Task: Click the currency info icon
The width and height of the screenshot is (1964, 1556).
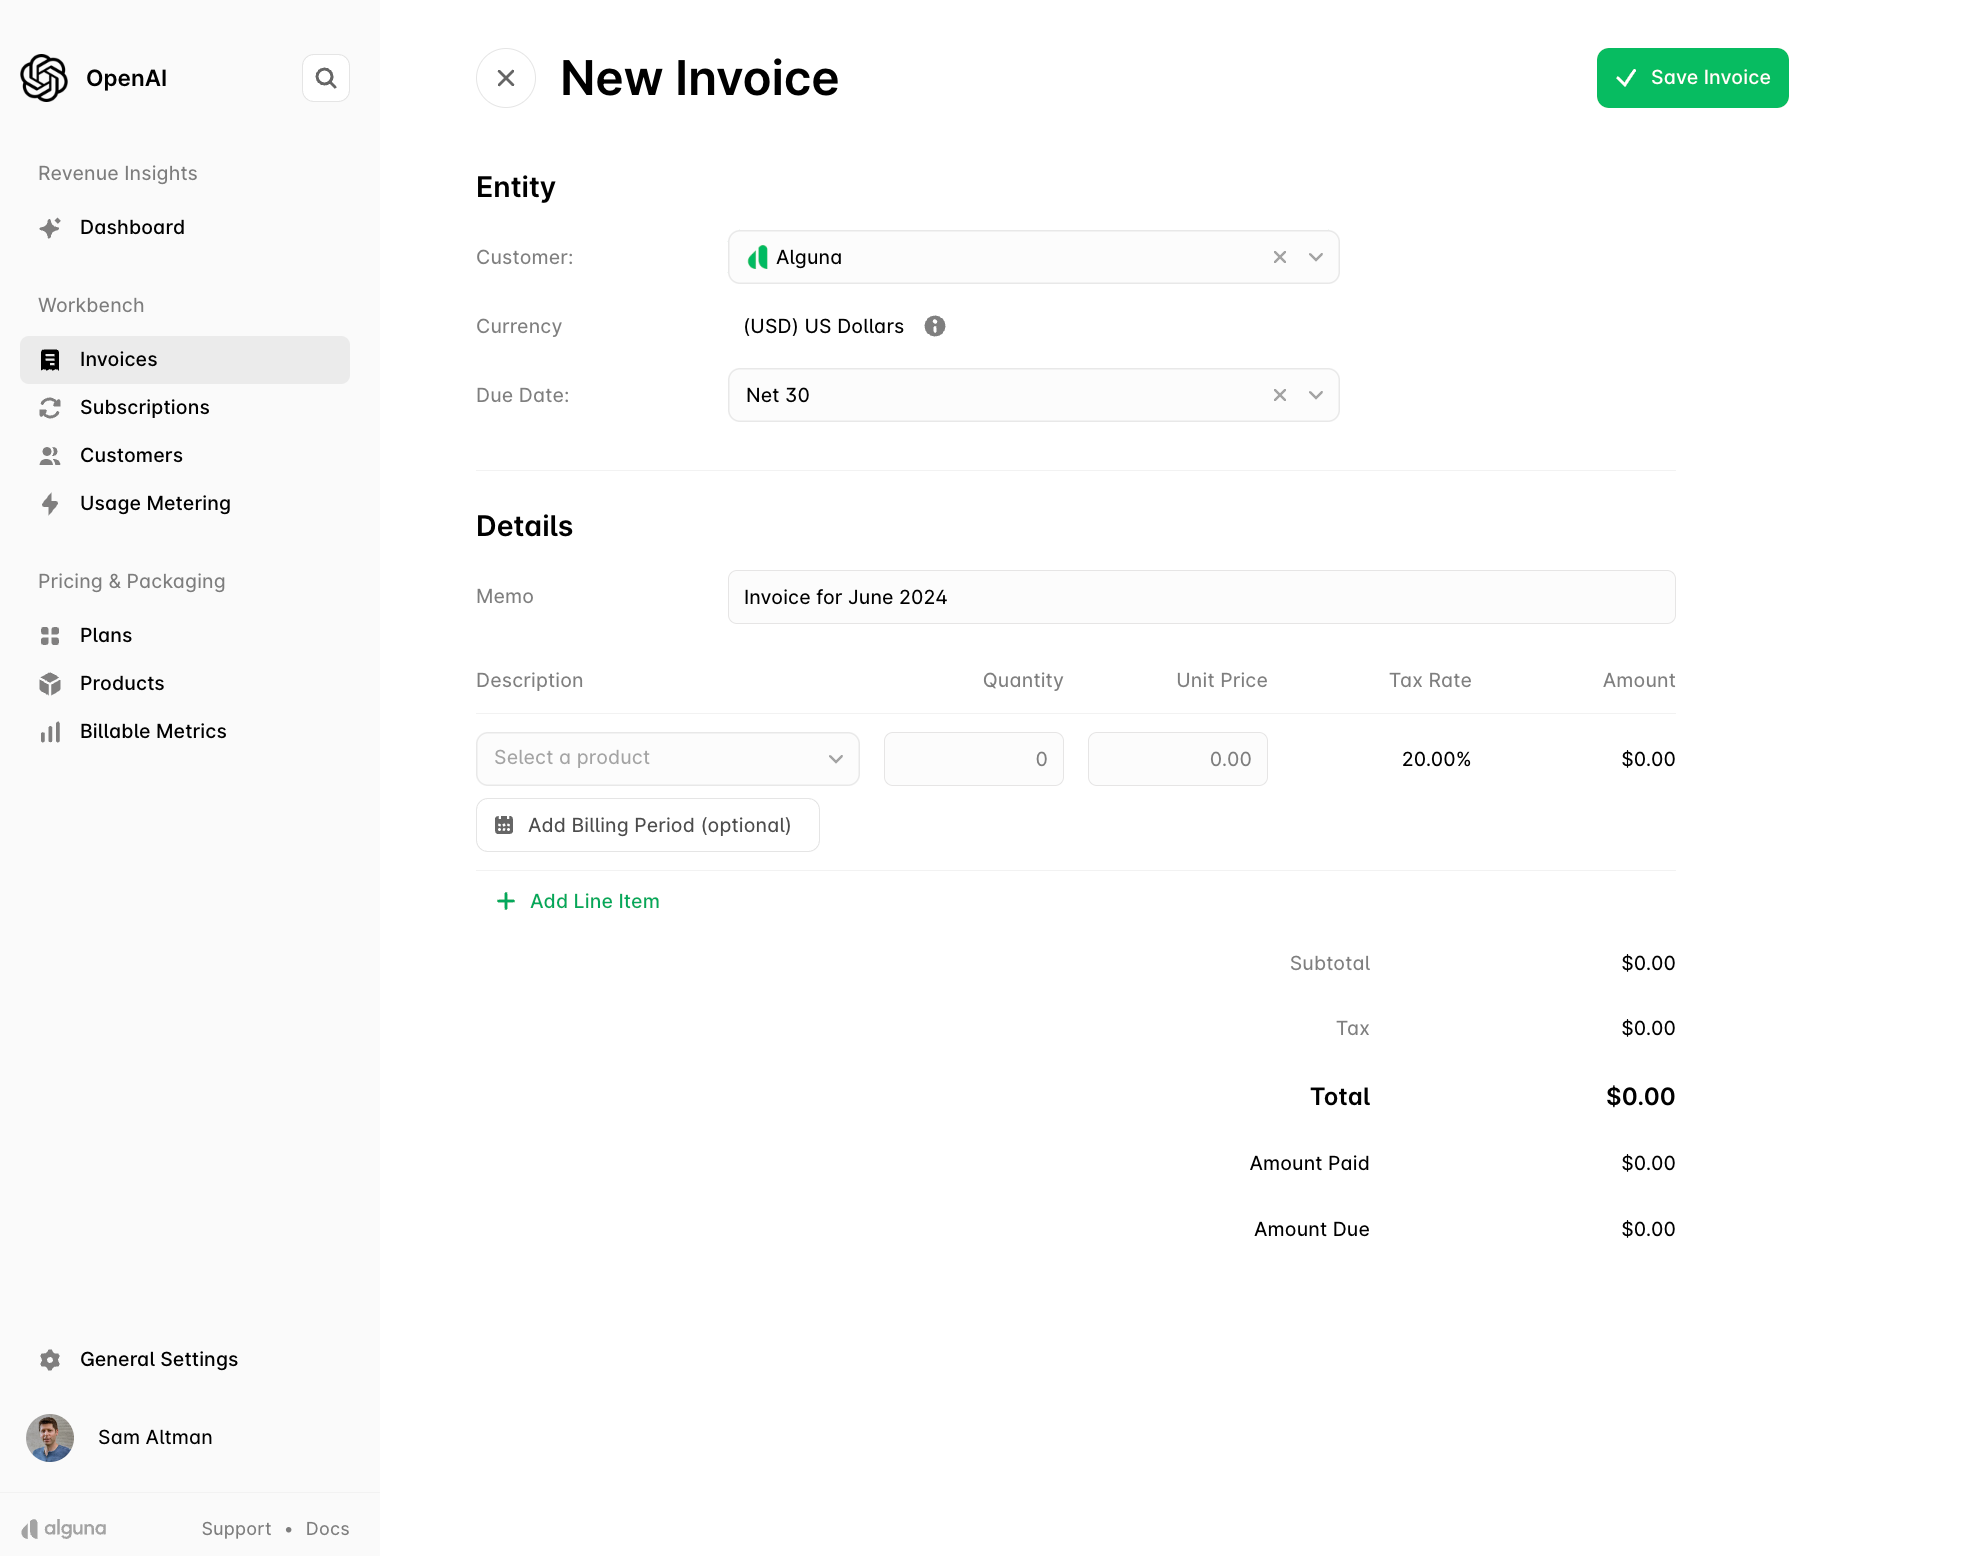Action: coord(935,326)
